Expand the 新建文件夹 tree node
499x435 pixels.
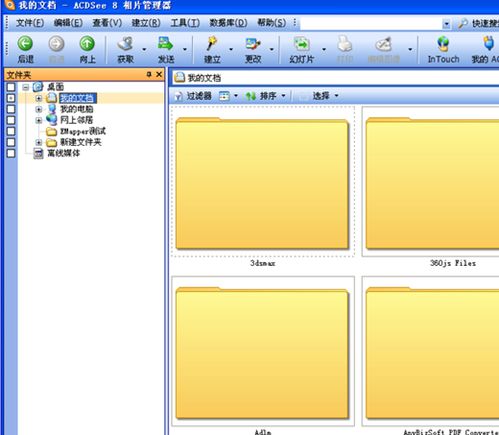click(39, 143)
